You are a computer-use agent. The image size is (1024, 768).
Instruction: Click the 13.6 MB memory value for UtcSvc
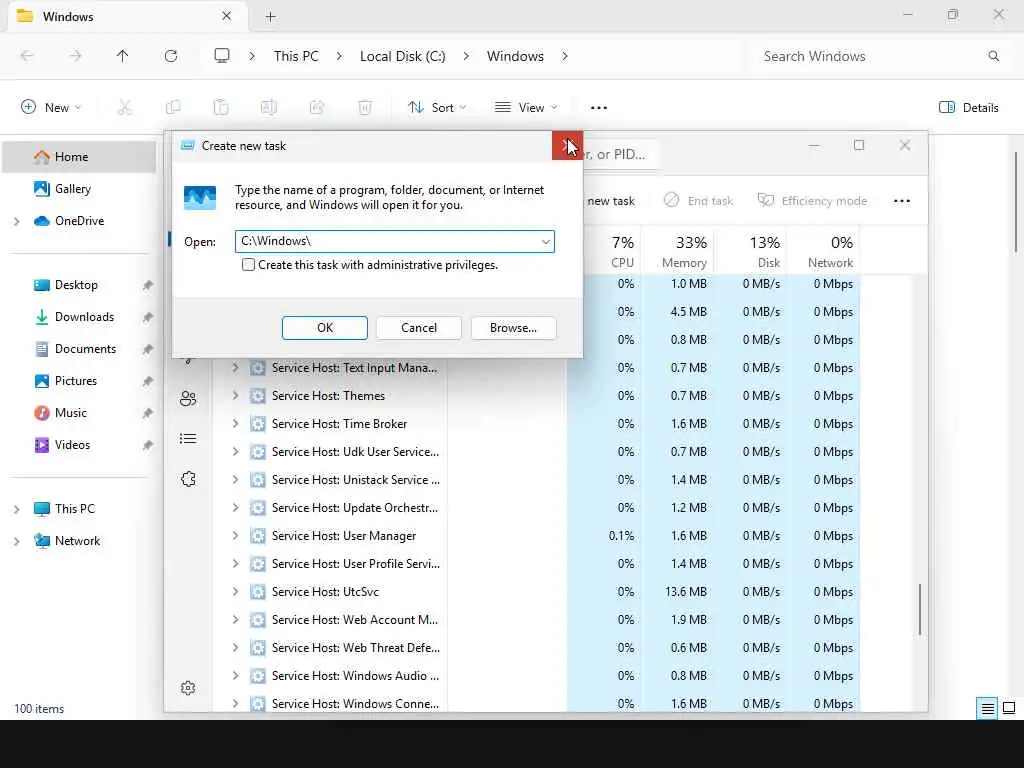coord(686,592)
